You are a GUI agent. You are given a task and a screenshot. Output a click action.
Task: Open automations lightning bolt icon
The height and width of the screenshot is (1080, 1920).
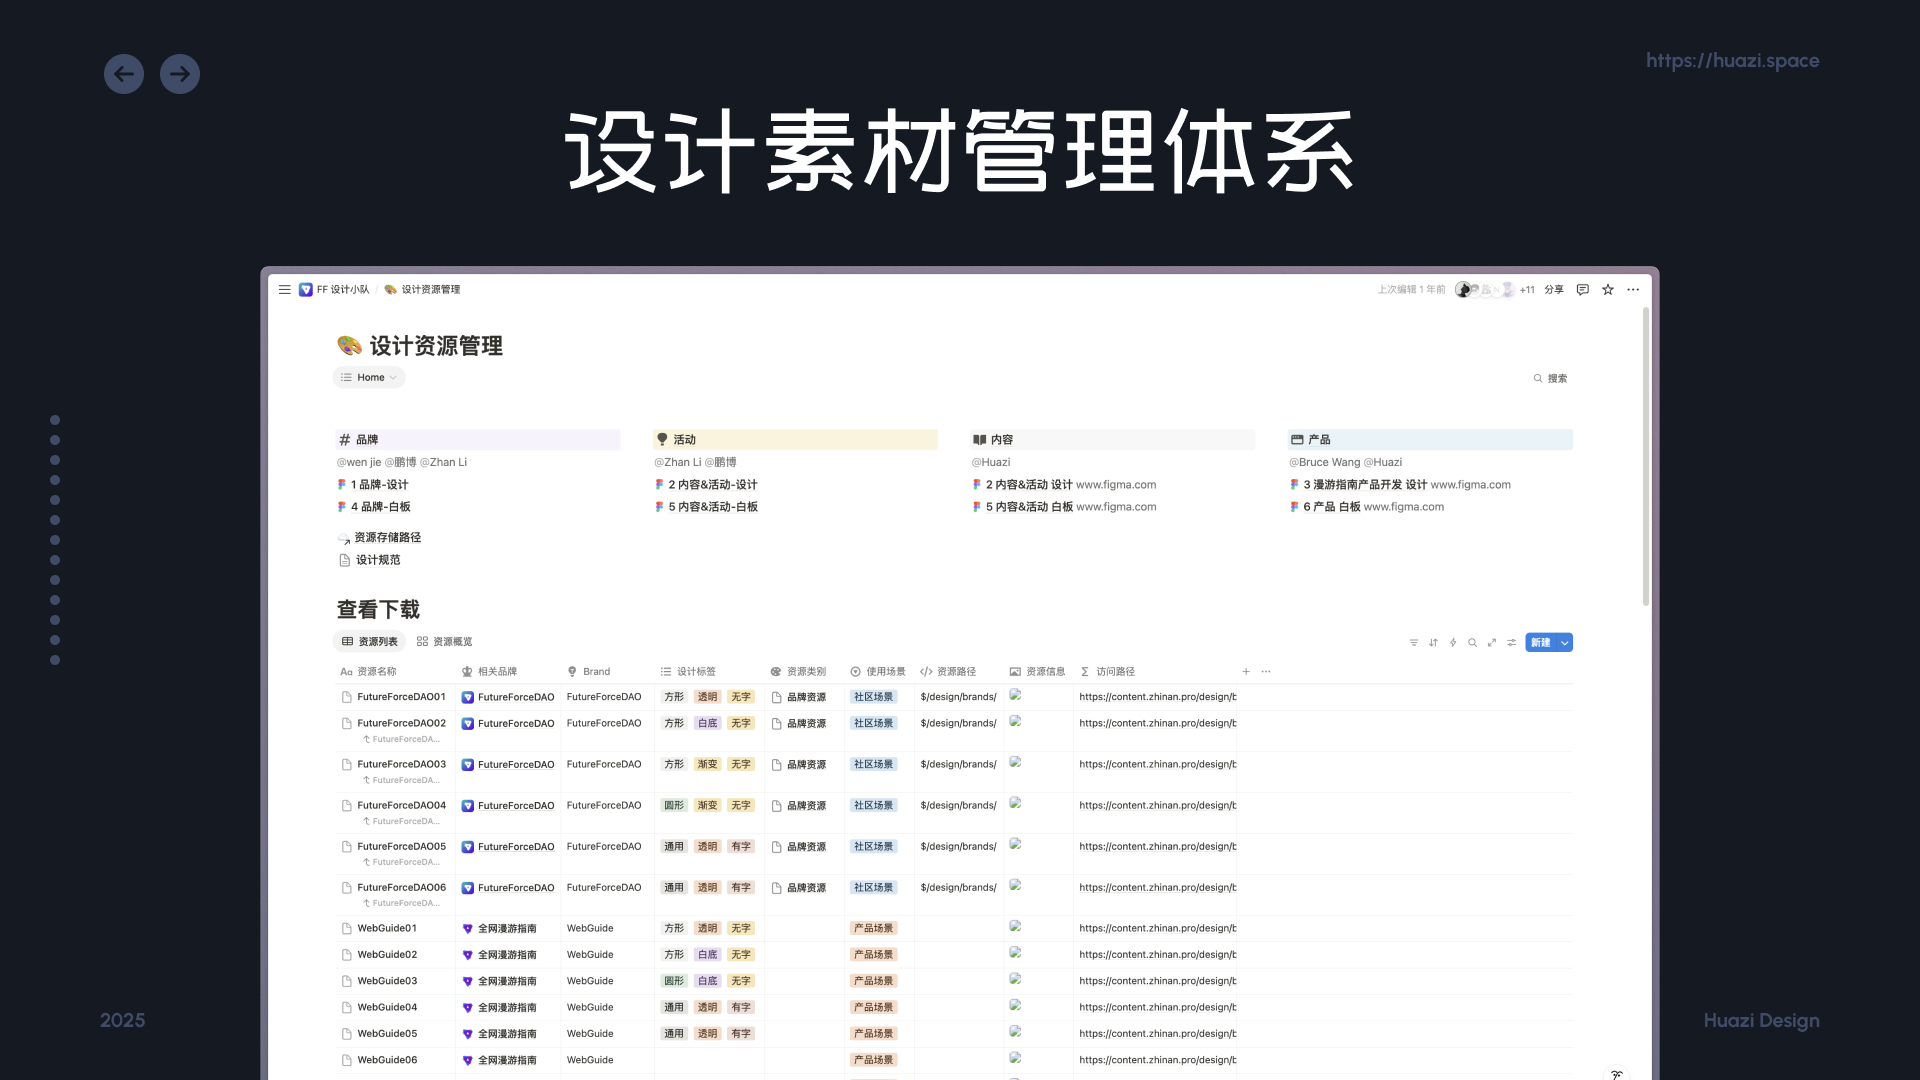(1453, 643)
